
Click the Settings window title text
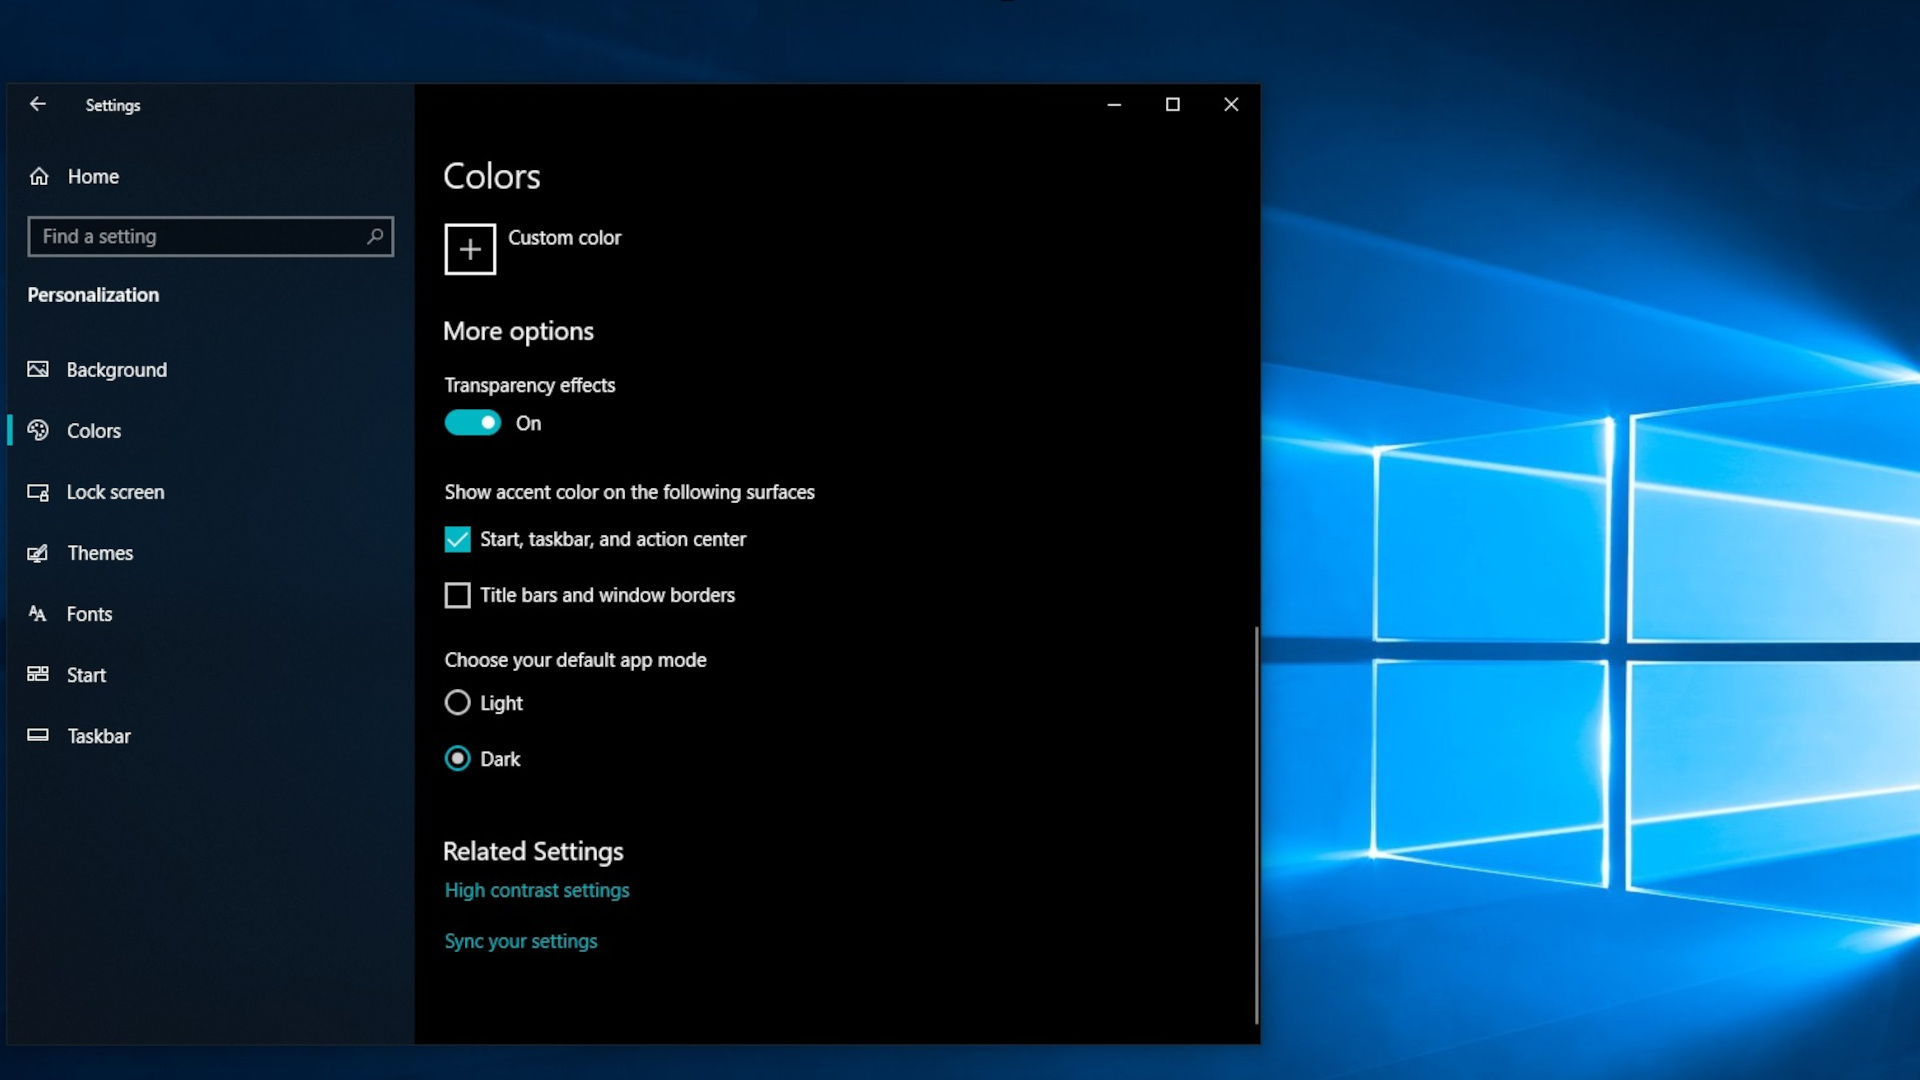point(113,105)
